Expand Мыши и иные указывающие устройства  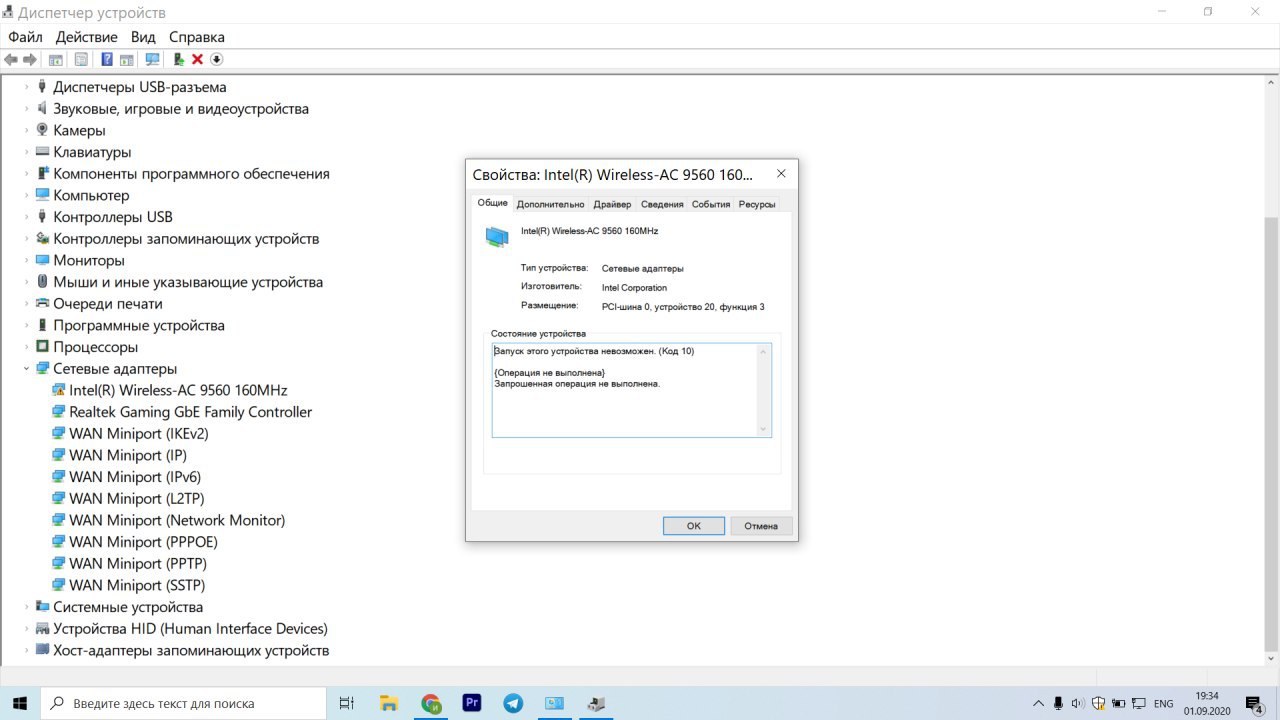[27, 282]
